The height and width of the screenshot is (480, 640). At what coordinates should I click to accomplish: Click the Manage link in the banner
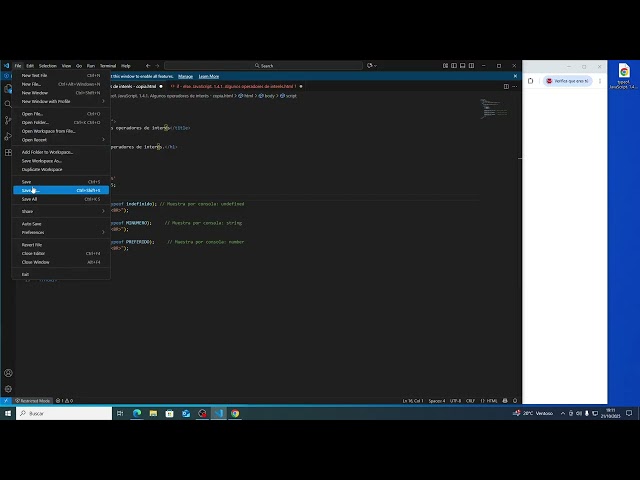pyautogui.click(x=185, y=76)
